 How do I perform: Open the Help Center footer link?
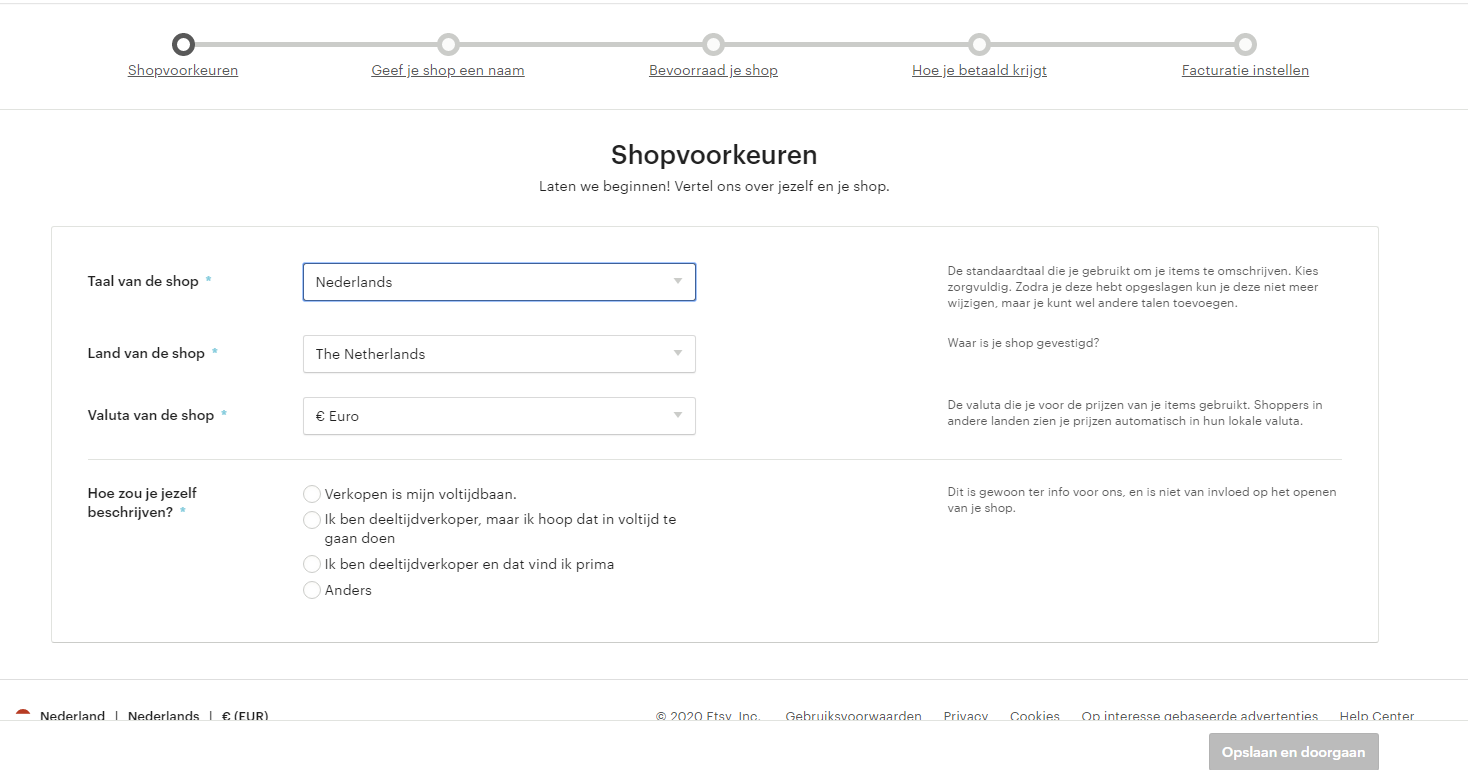(x=1377, y=715)
